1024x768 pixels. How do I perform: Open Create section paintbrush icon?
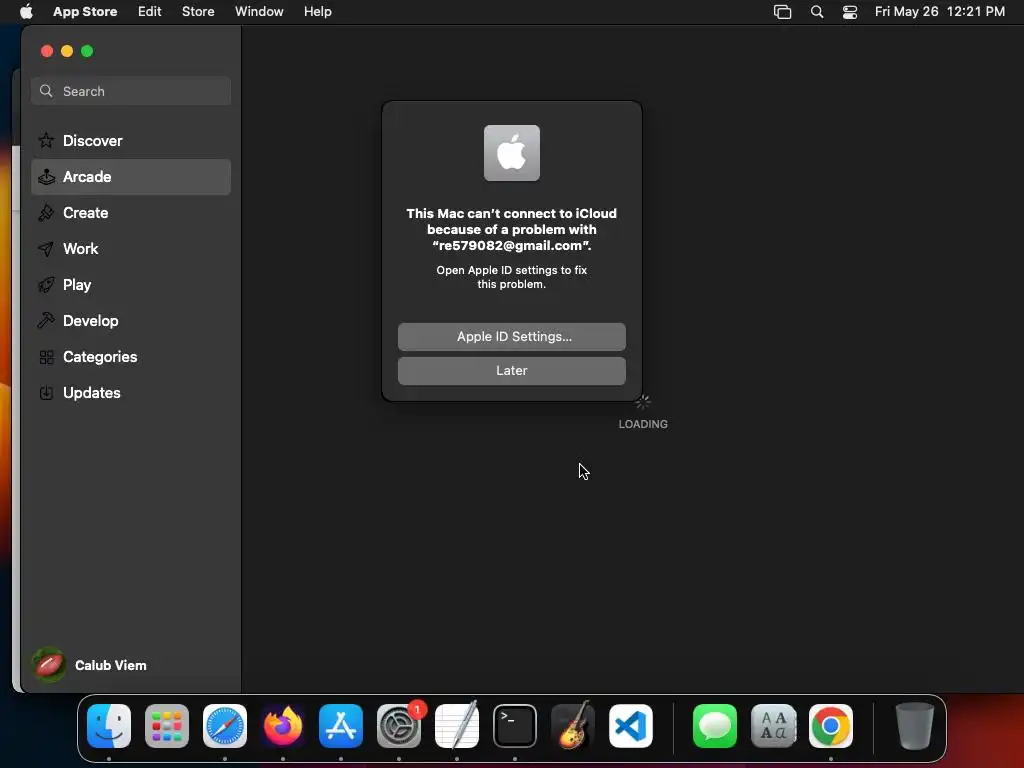pos(46,213)
